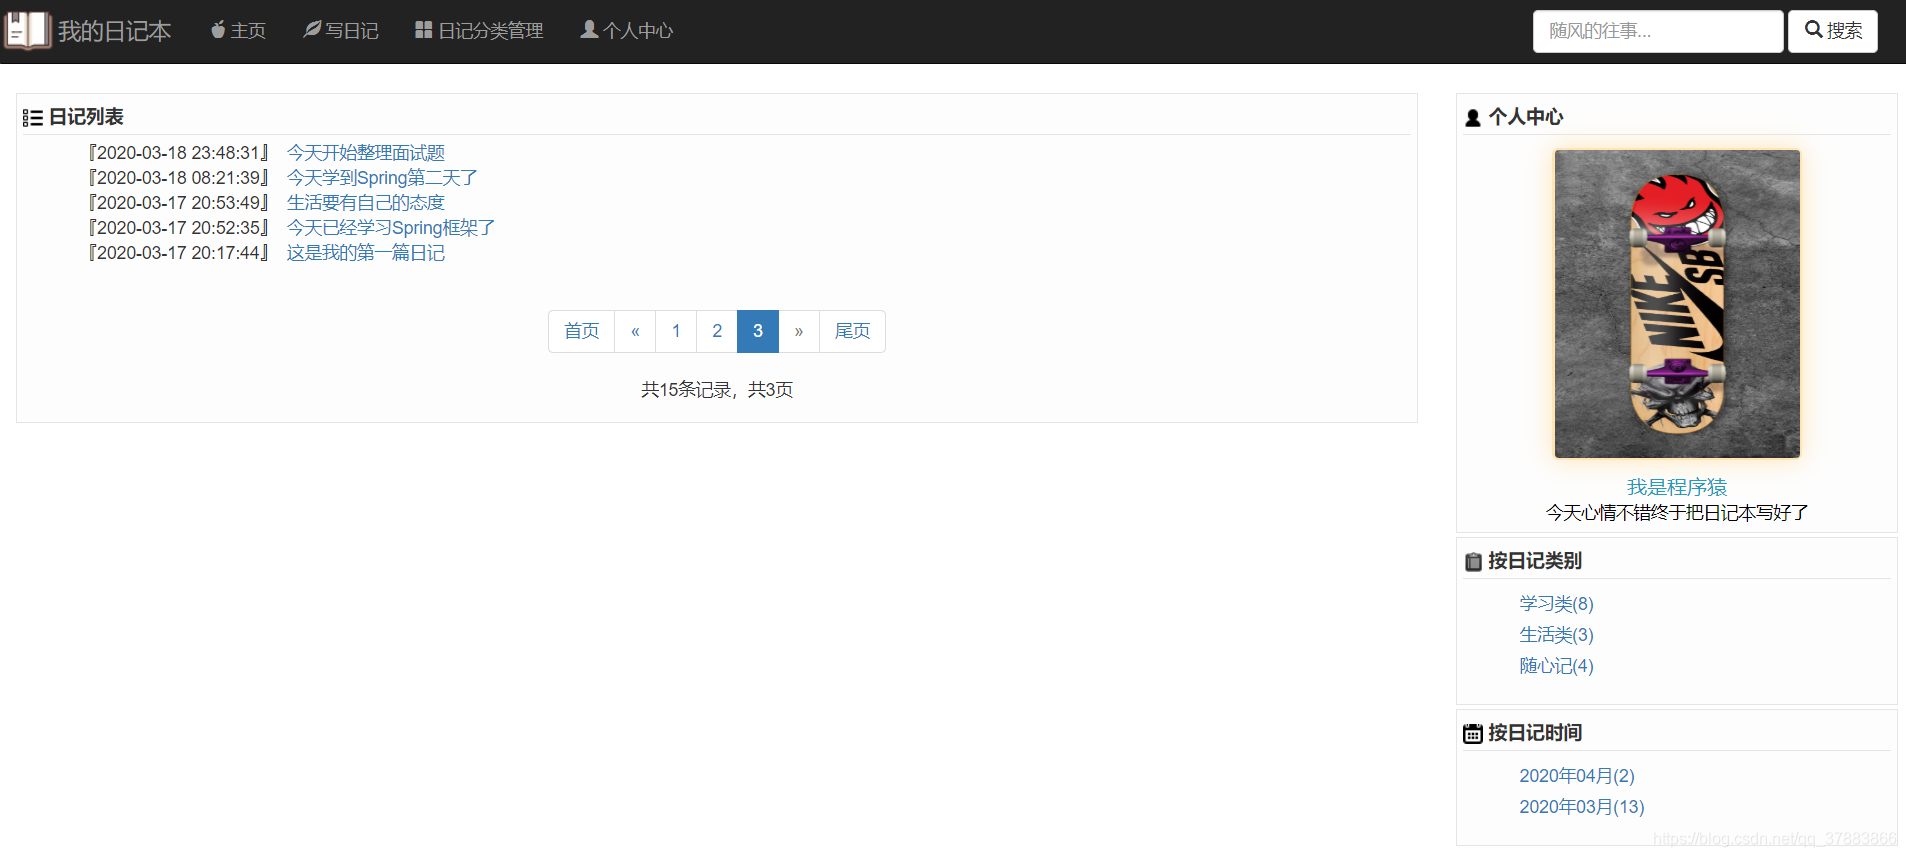This screenshot has width=1906, height=857.
Task: Show diaries from 2020年03月(13)
Action: click(x=1582, y=807)
